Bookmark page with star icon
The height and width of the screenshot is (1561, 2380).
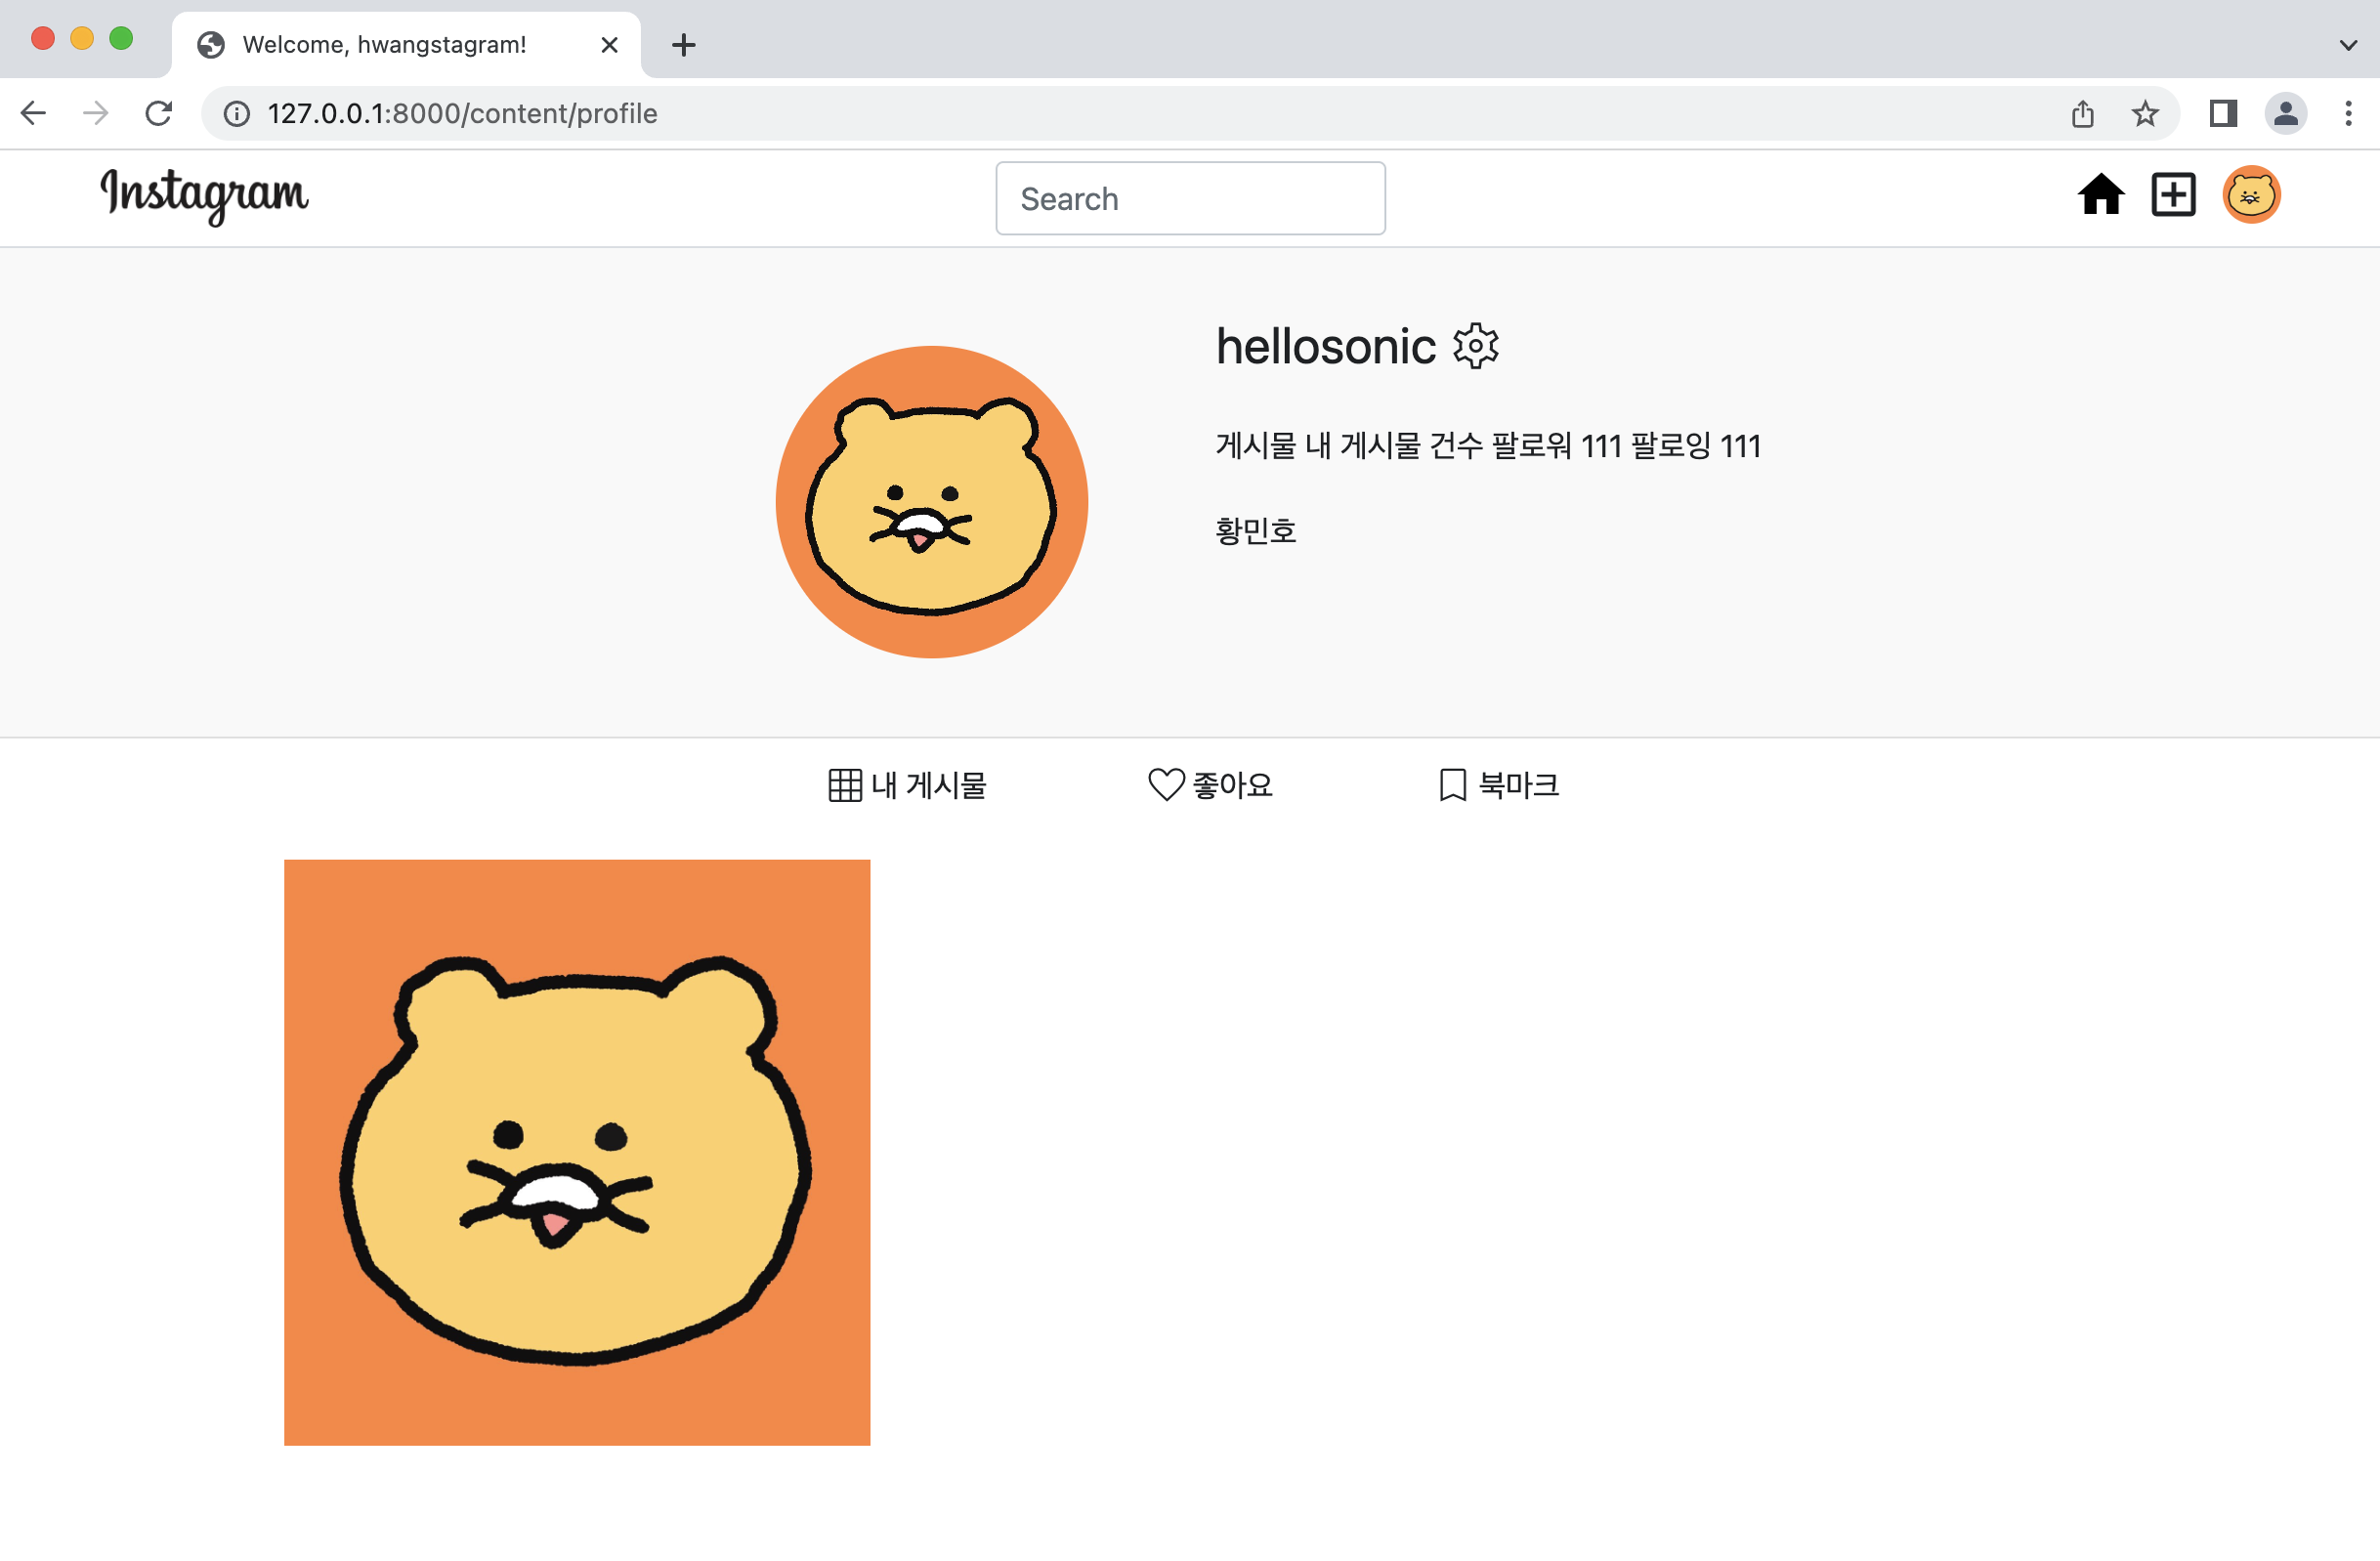pos(2144,114)
